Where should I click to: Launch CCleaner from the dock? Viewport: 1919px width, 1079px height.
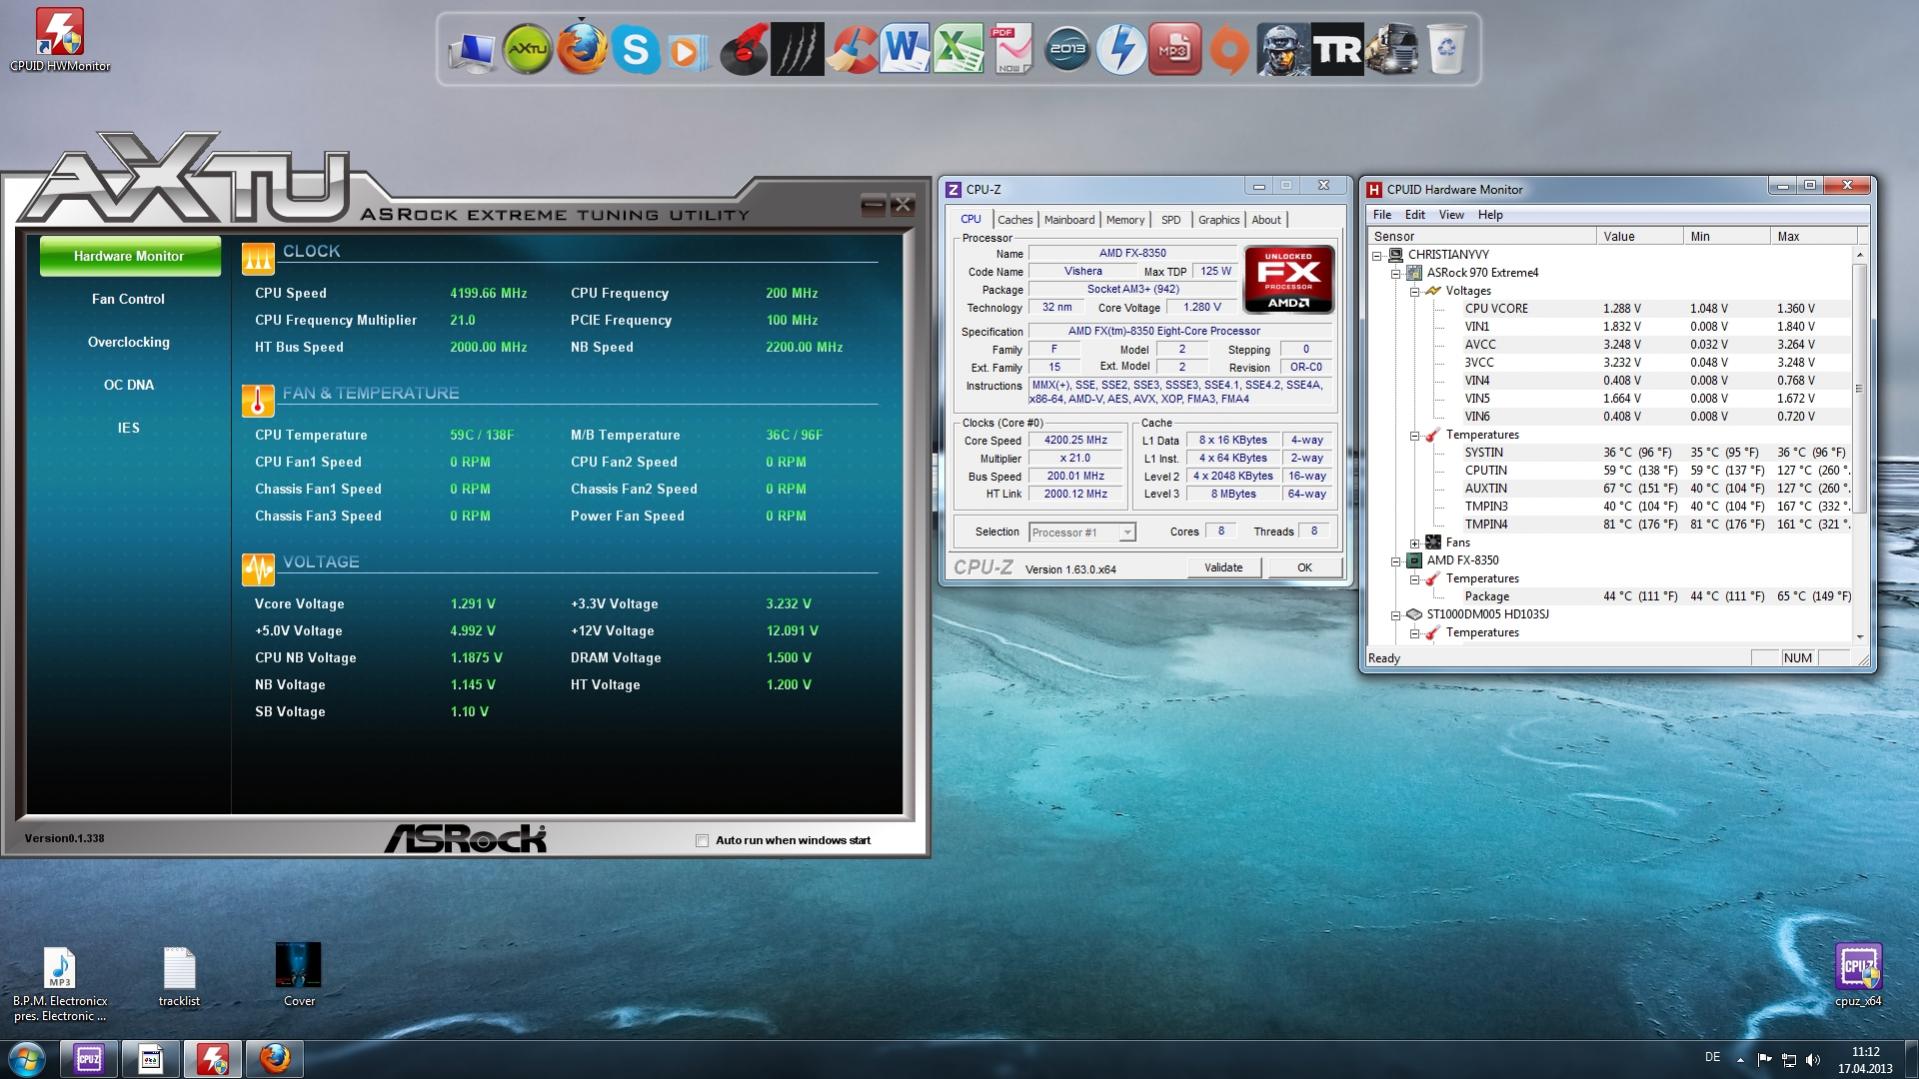coord(852,49)
